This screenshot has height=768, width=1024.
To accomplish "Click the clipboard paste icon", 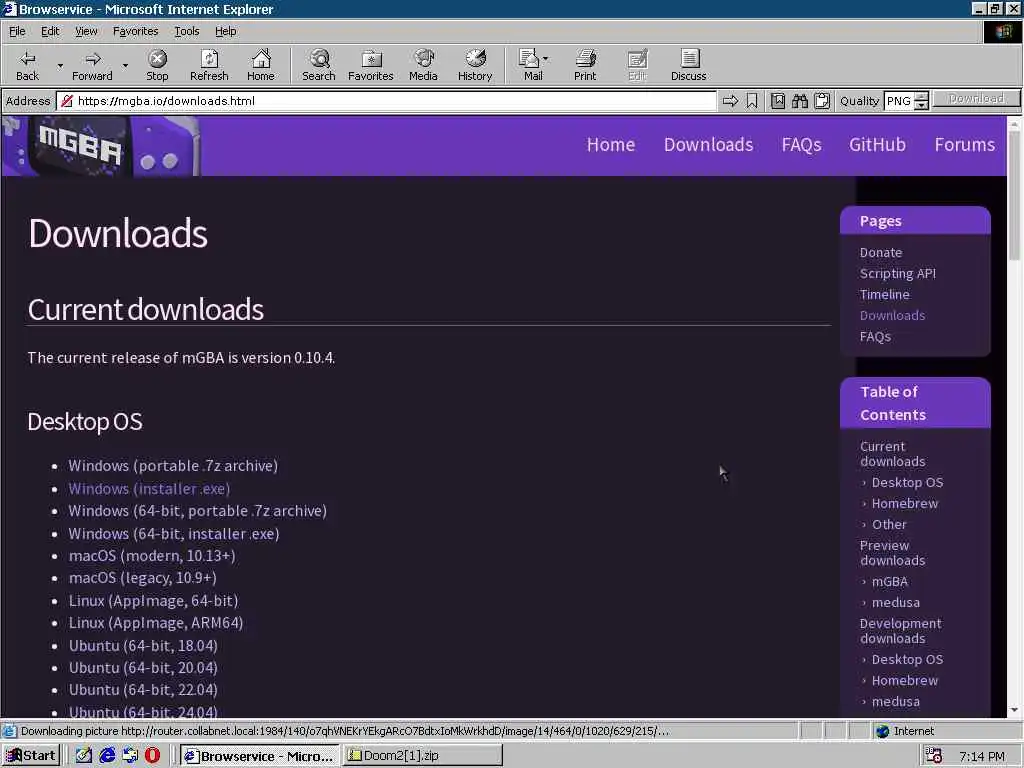I will 822,101.
